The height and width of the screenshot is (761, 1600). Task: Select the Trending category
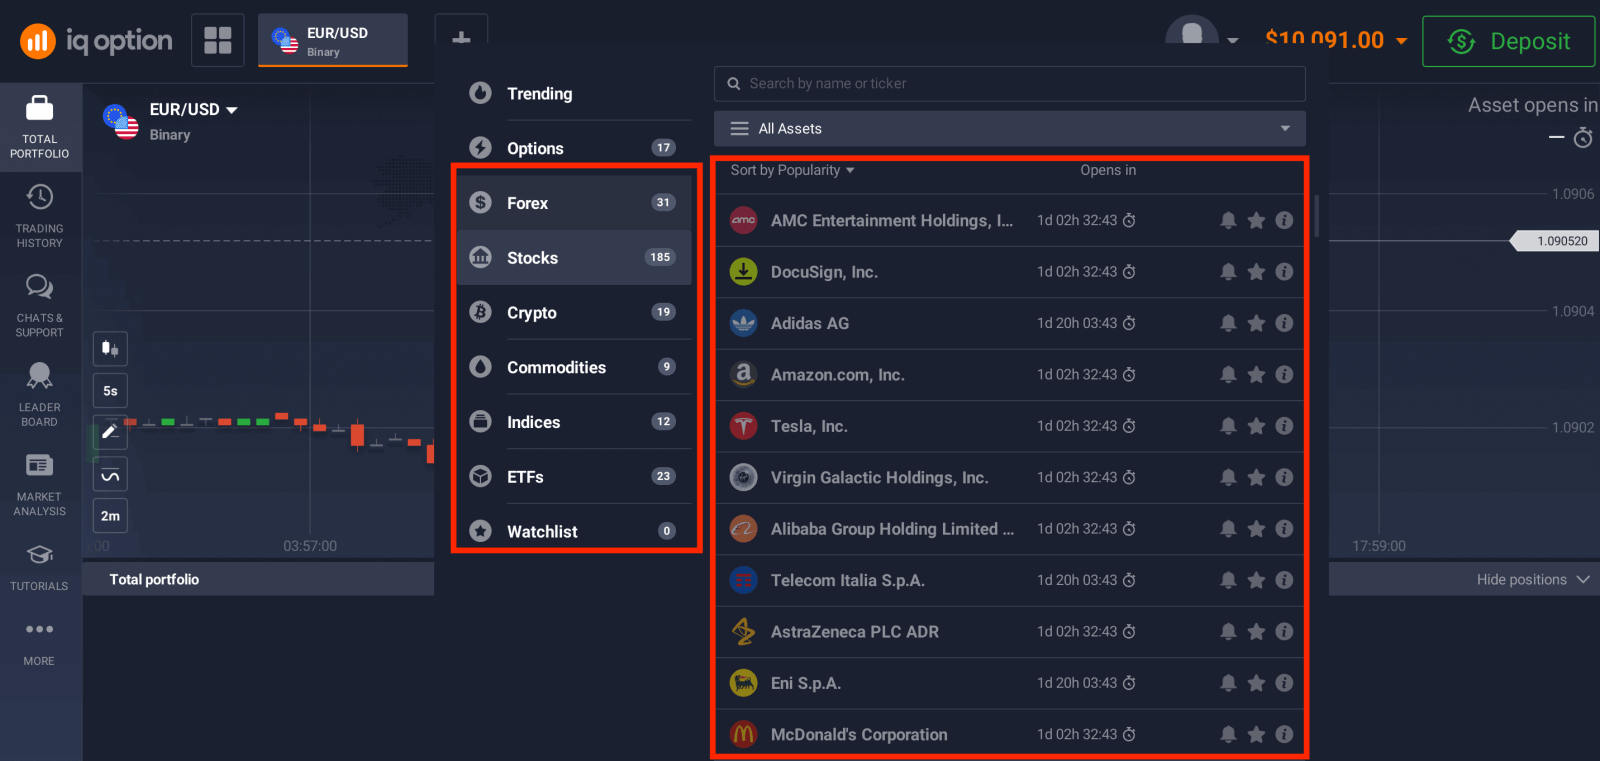574,93
